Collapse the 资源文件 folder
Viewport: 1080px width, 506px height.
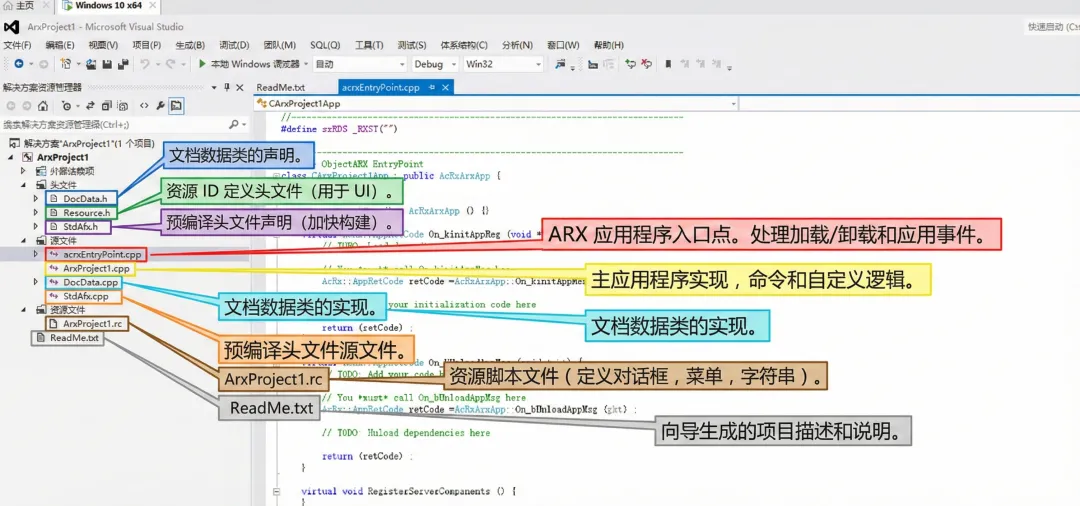coord(23,309)
